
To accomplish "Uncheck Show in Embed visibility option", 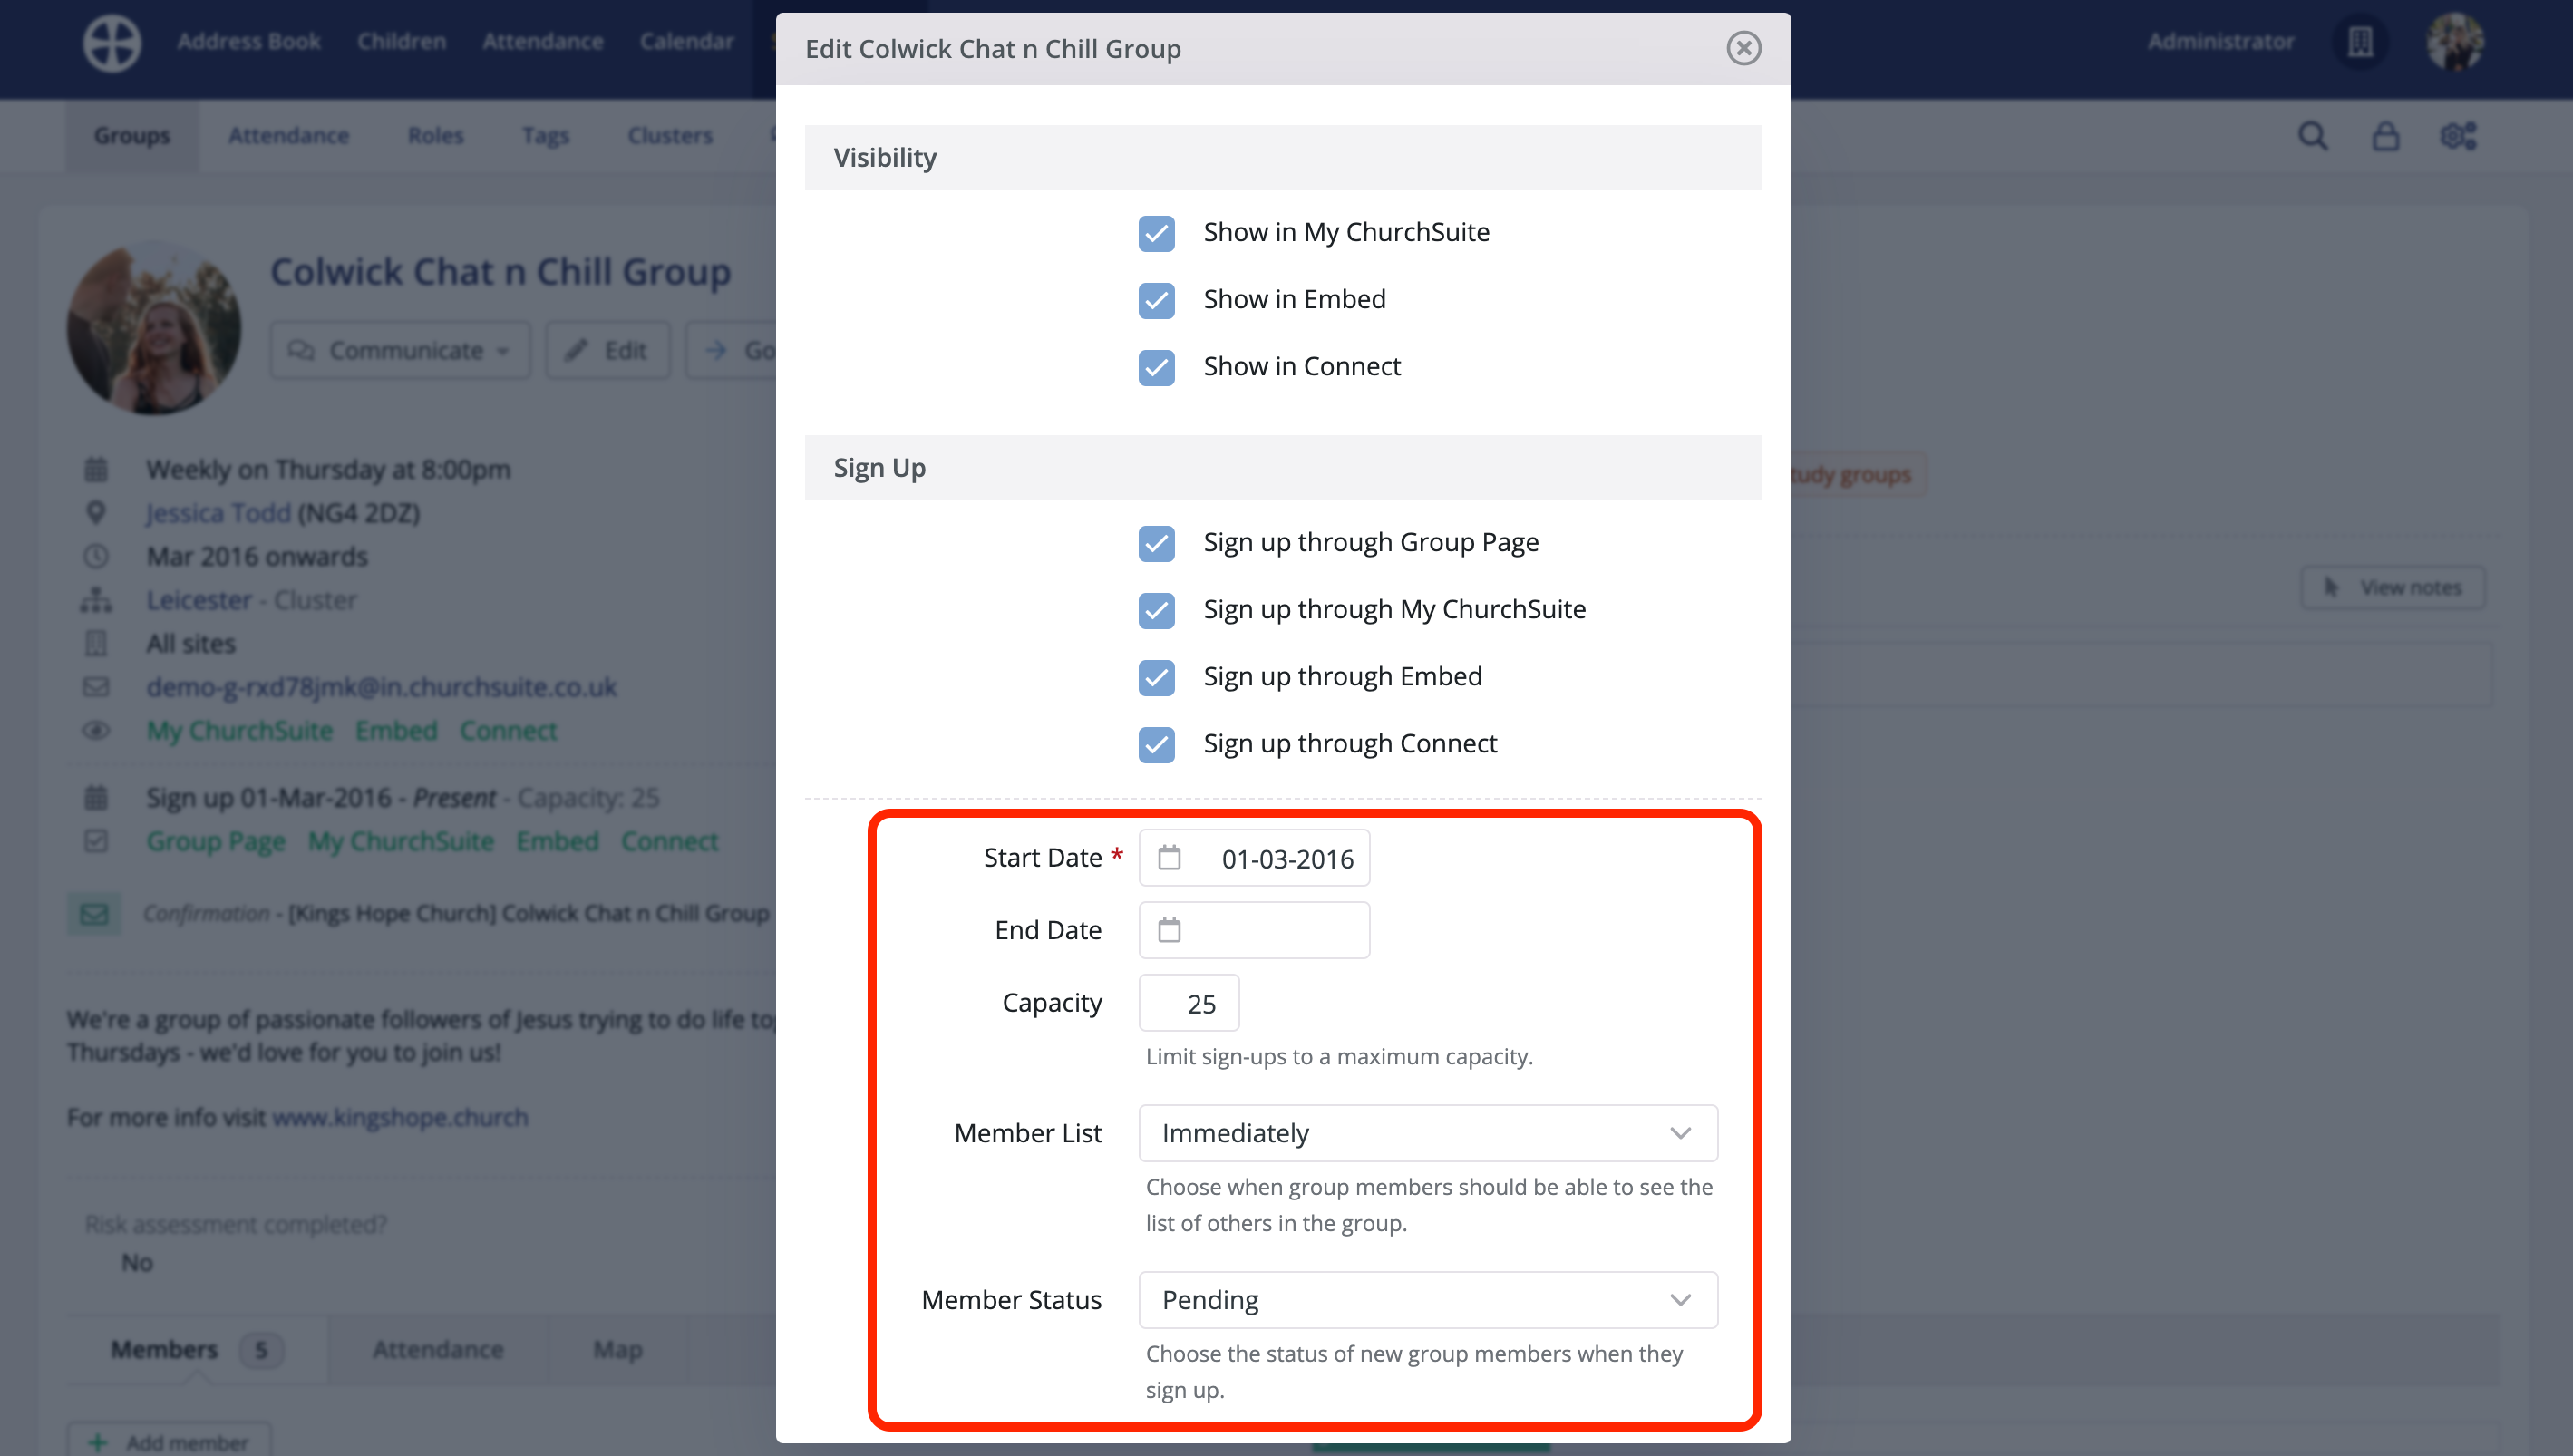I will tap(1156, 300).
